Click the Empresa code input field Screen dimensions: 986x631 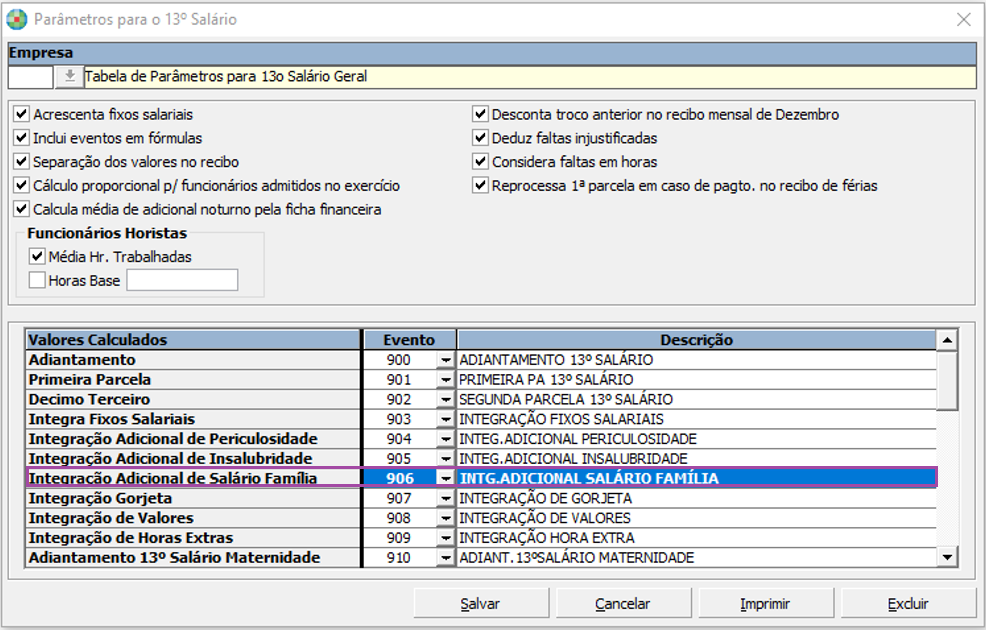(x=31, y=77)
